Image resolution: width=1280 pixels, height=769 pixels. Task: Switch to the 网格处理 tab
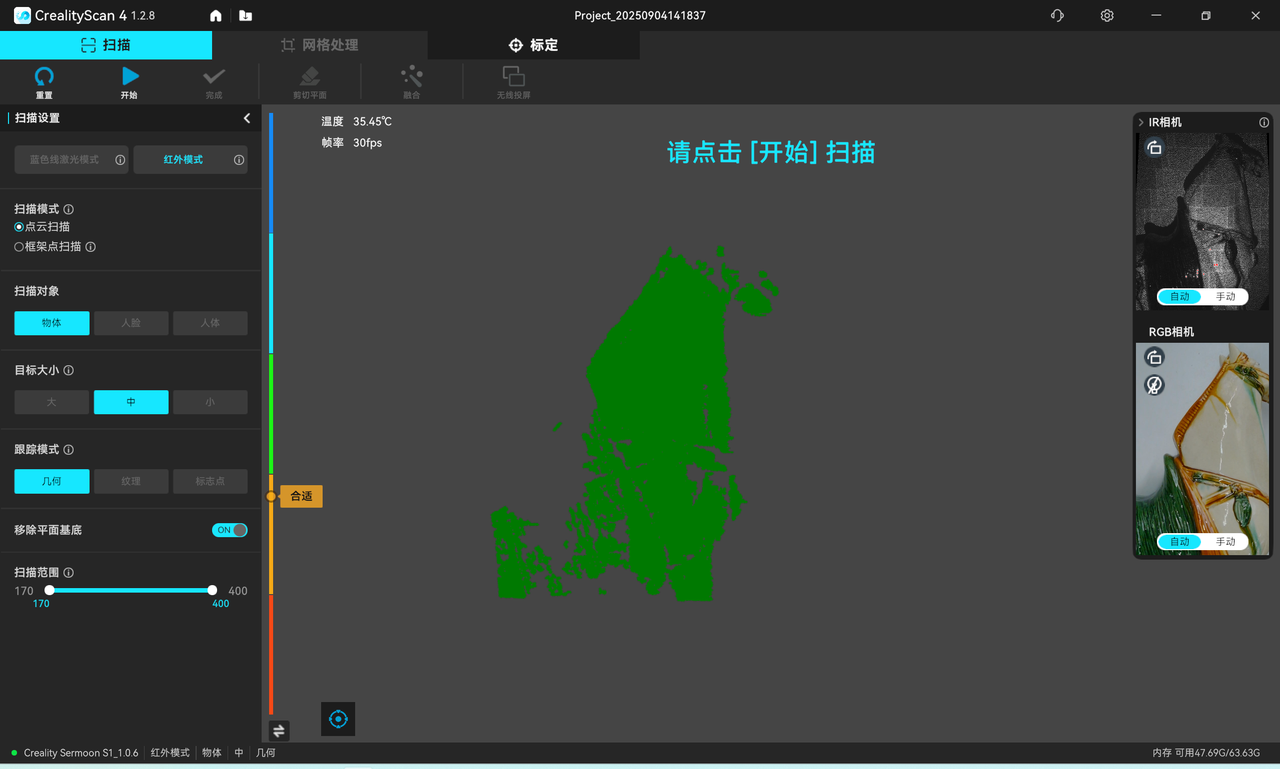click(x=319, y=45)
